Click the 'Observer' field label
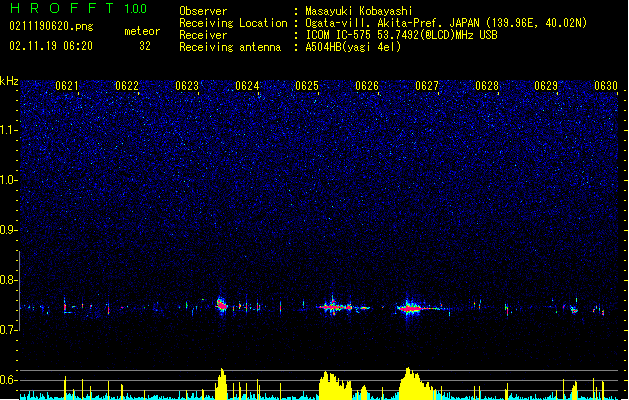Viewport: 629px width, 400px height. click(x=203, y=11)
